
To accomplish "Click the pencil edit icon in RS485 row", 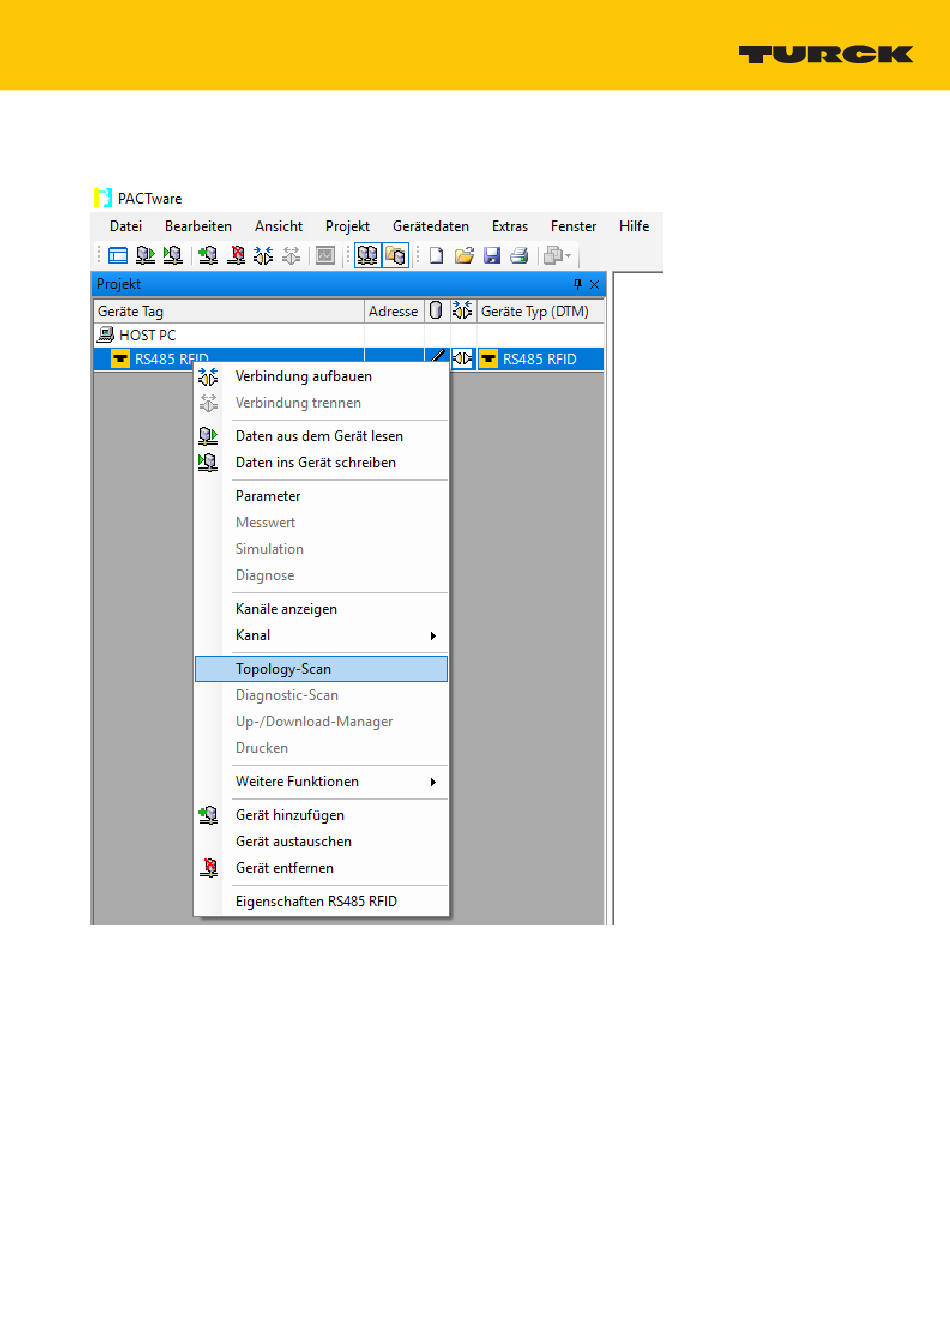I will [437, 358].
